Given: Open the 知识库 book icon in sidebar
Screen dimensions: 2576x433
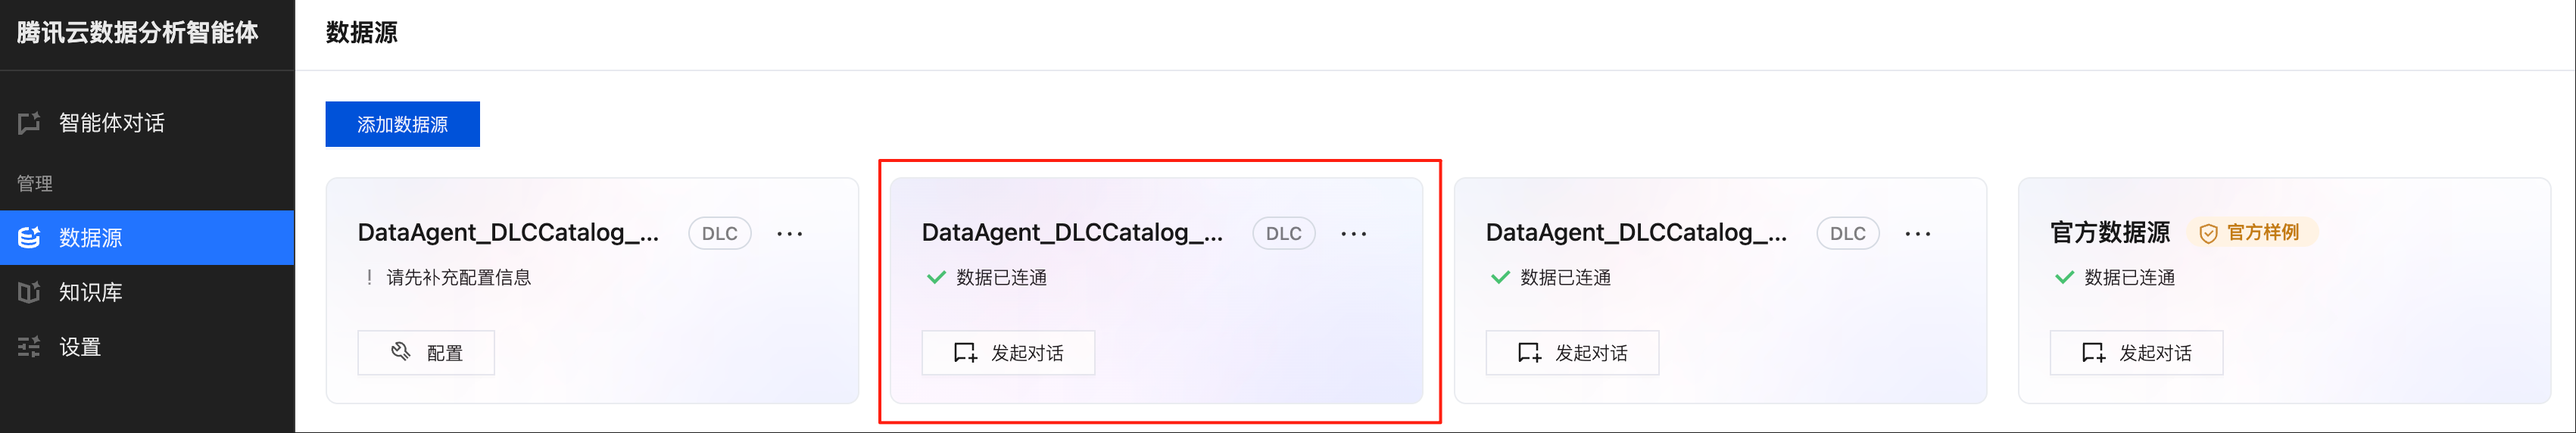Looking at the screenshot, I should (x=29, y=292).
